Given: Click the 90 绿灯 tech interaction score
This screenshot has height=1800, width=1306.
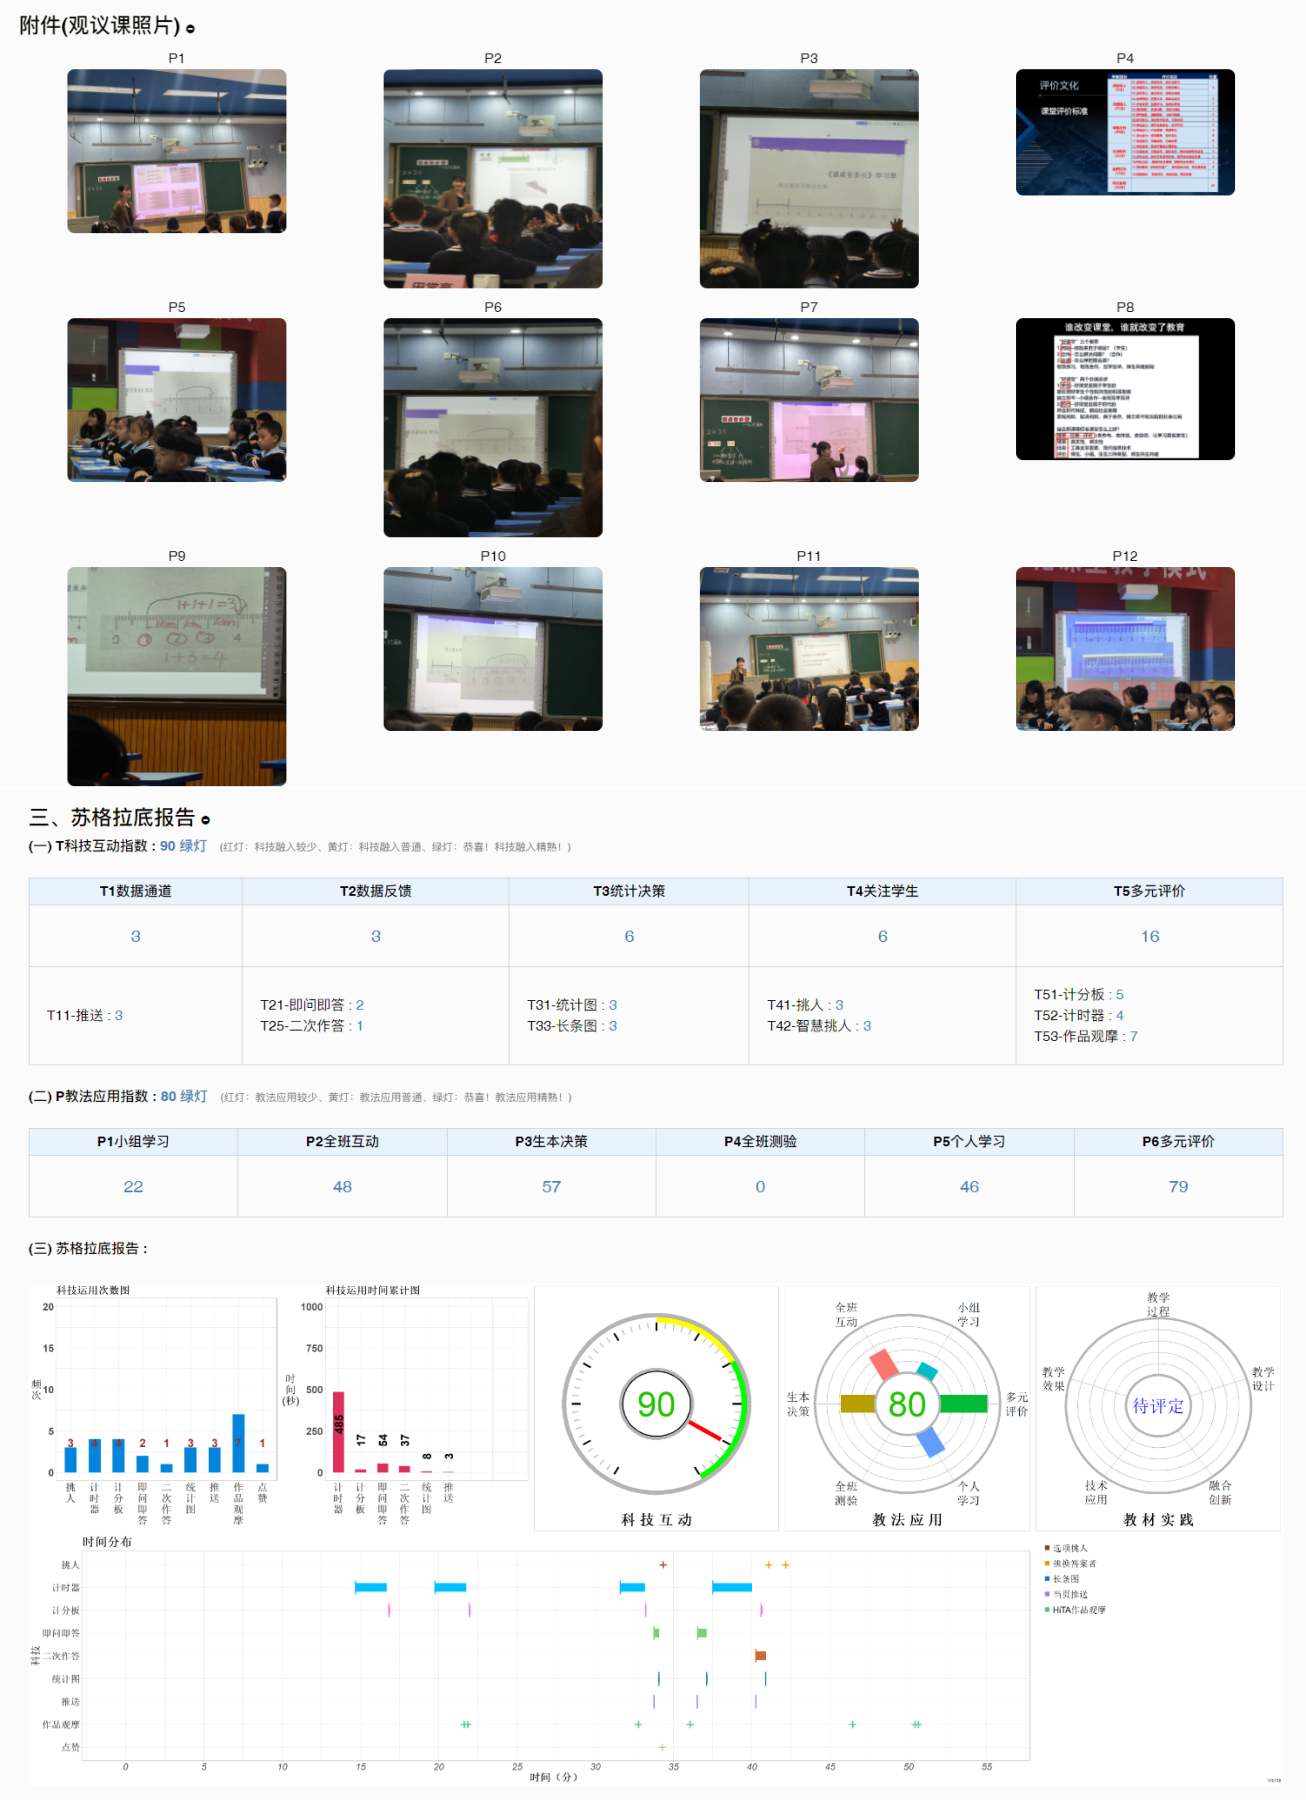Looking at the screenshot, I should pyautogui.click(x=183, y=846).
